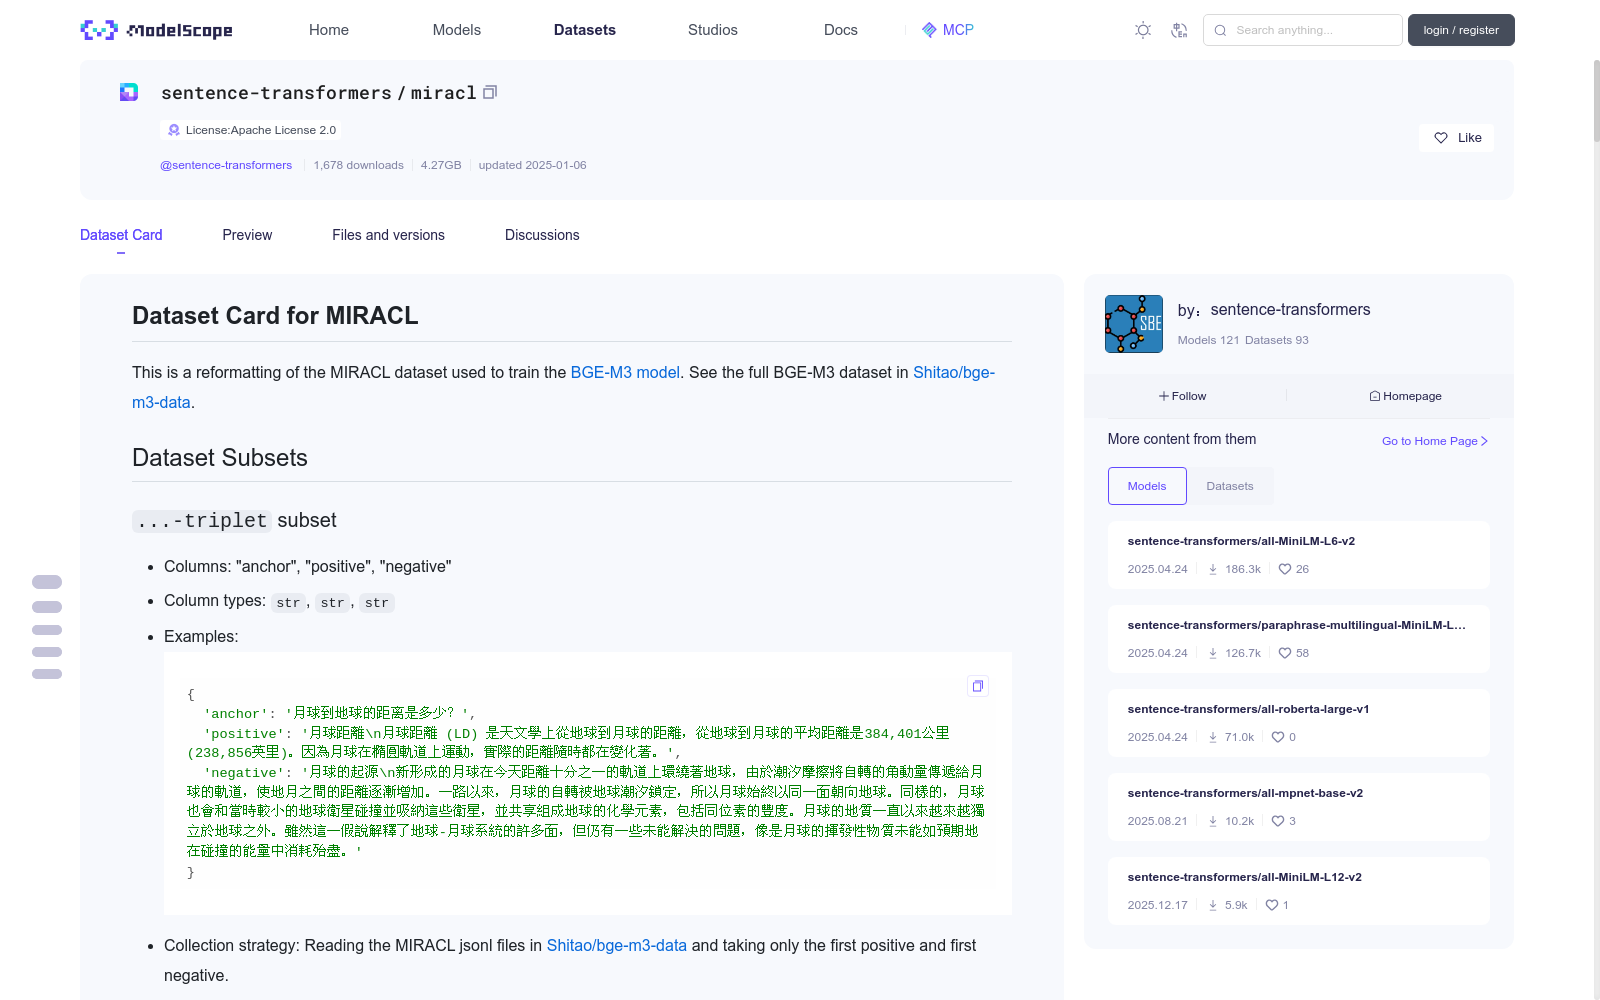The height and width of the screenshot is (1000, 1600).
Task: Select the Models tab in sidebar
Action: click(1147, 486)
